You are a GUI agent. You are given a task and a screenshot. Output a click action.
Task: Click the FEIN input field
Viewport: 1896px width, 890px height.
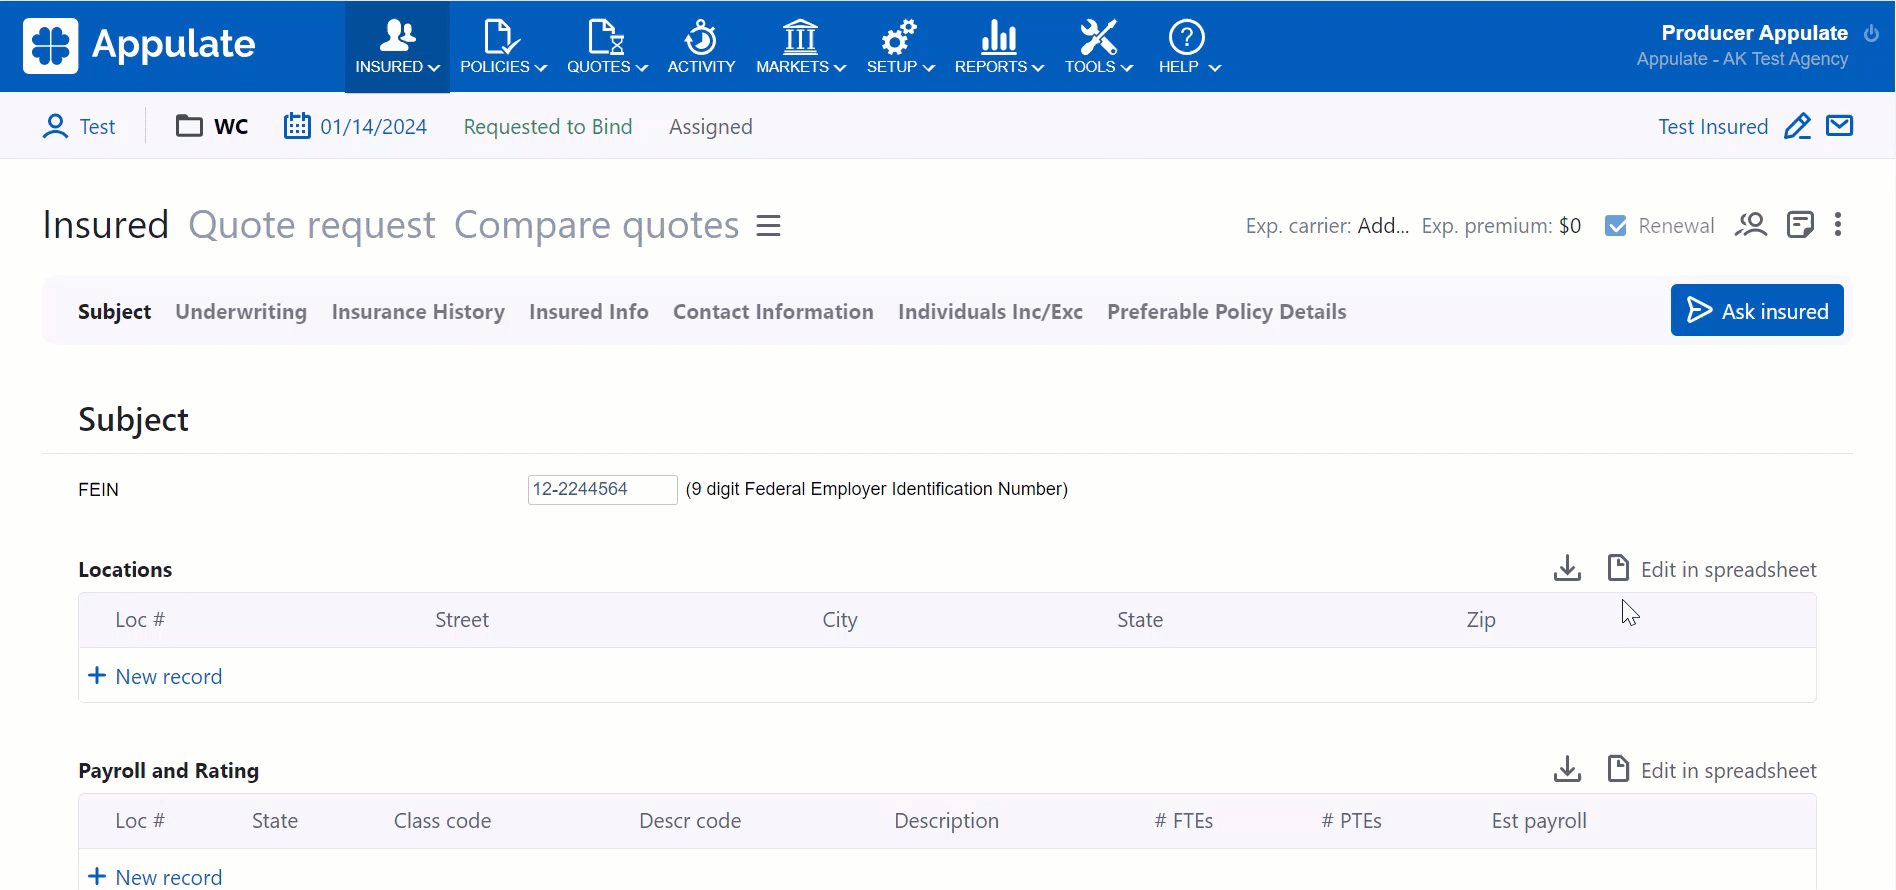pos(602,490)
